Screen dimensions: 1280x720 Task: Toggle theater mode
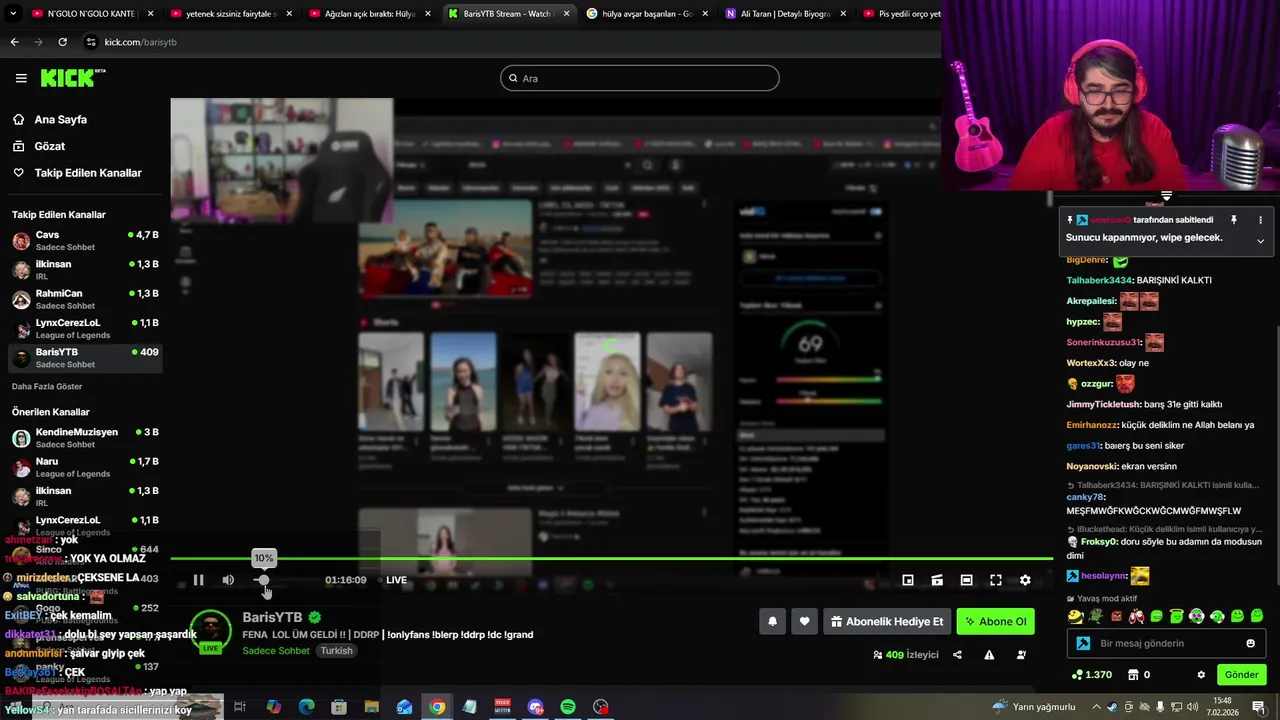click(966, 580)
